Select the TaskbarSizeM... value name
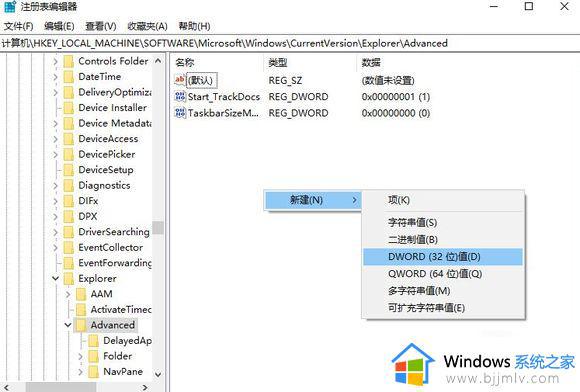Viewport: 580px width, 392px height. coord(223,113)
